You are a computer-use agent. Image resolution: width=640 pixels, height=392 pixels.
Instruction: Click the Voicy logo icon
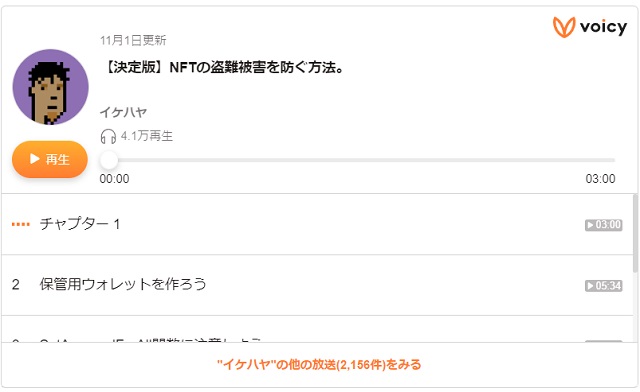tap(564, 27)
